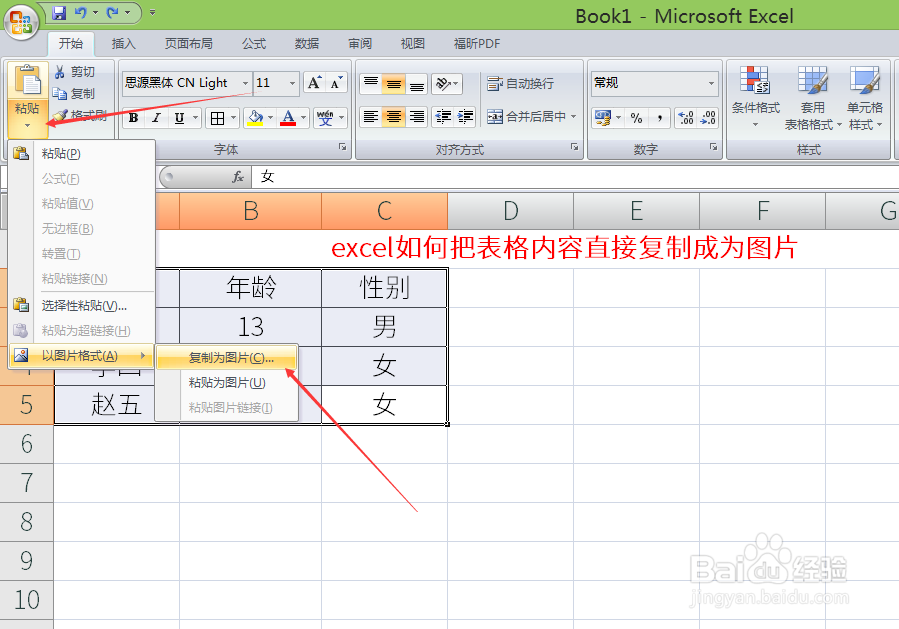Apply cell borders icon
This screenshot has width=899, height=629.
point(217,118)
